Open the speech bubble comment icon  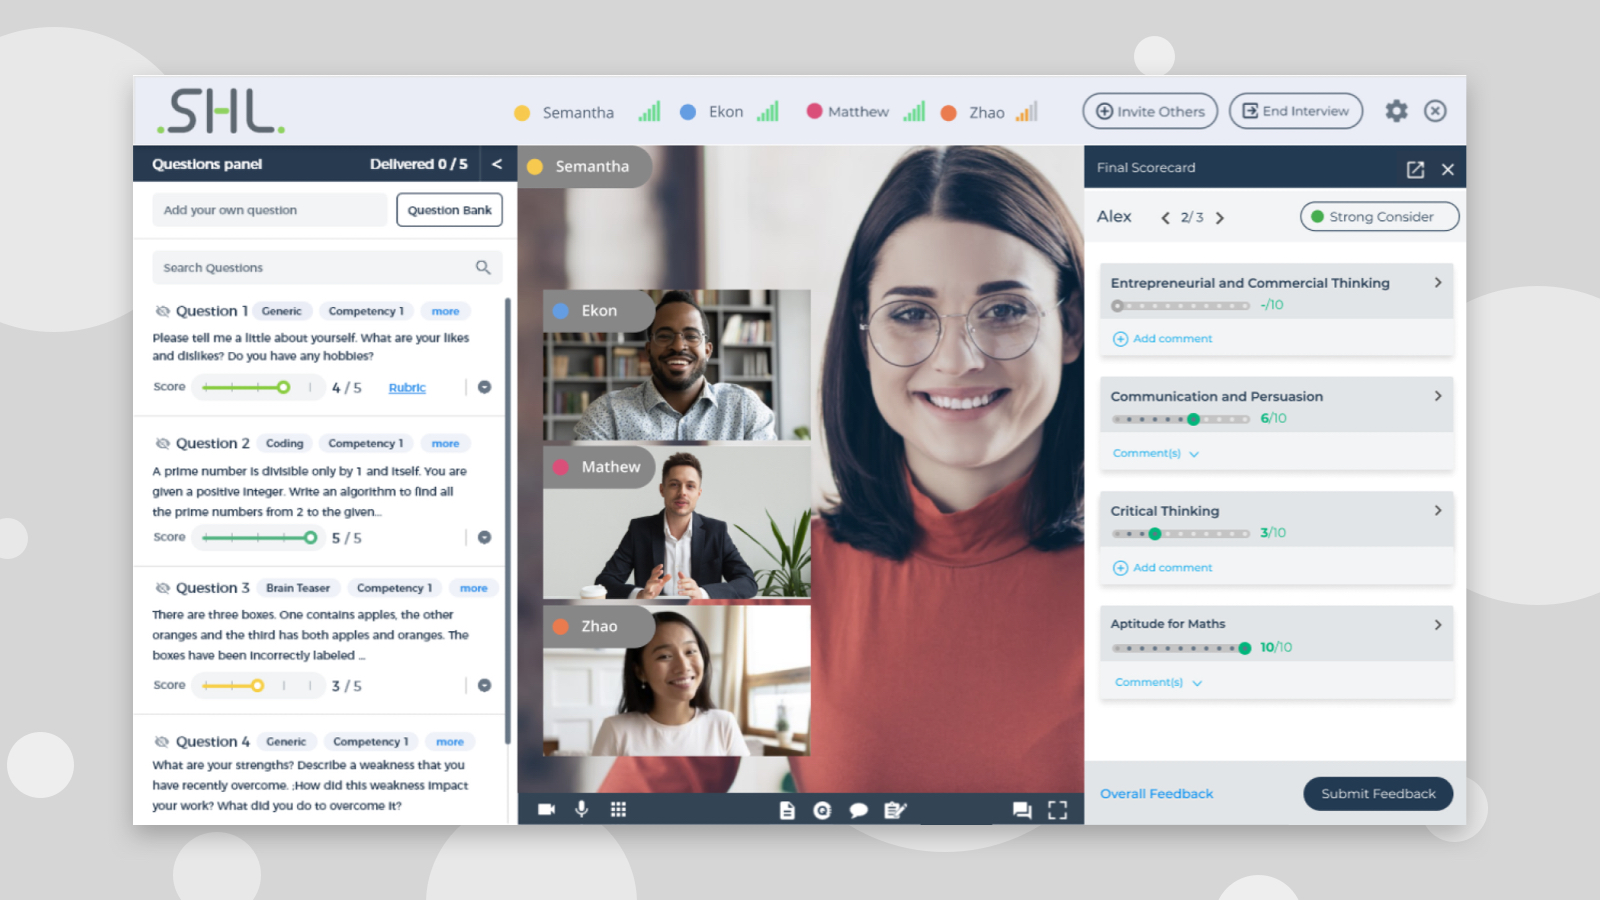(x=858, y=810)
